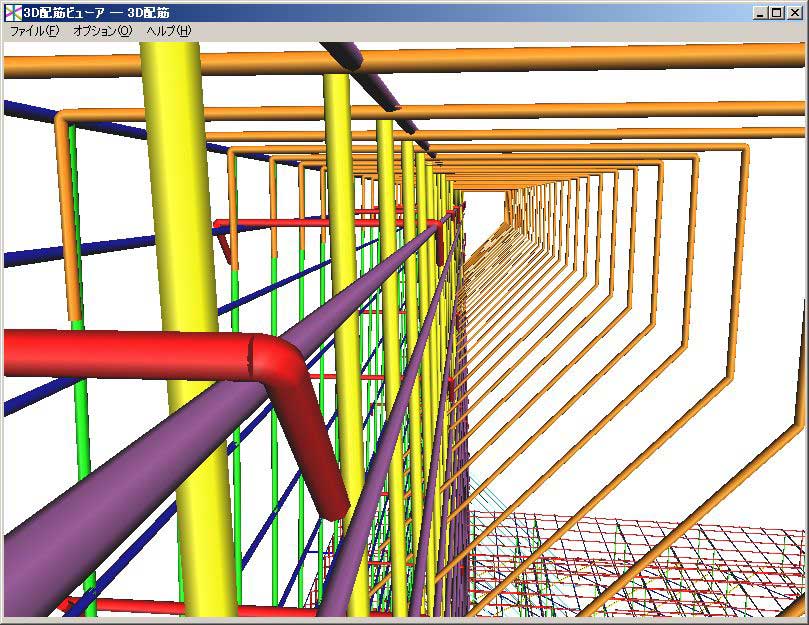Image resolution: width=809 pixels, height=625 pixels.
Task: Open the ヘルプ(H) menu
Action: 169,31
